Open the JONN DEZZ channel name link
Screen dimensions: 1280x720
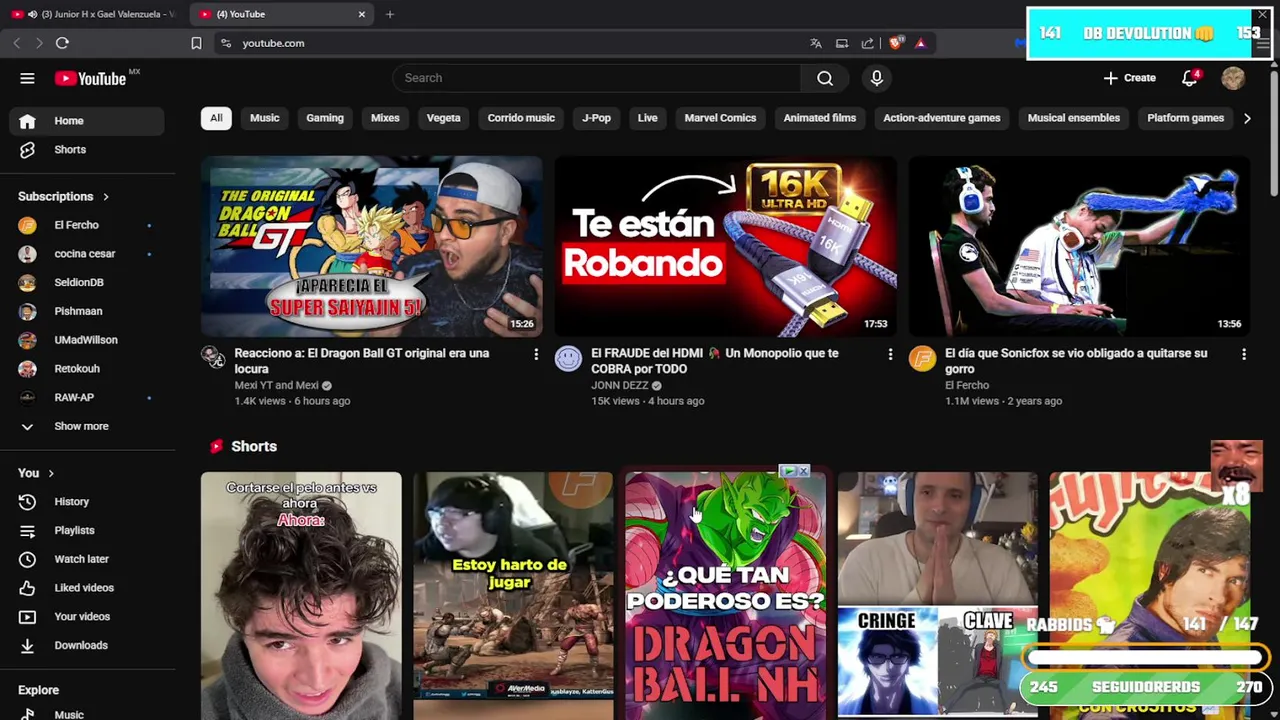619,385
